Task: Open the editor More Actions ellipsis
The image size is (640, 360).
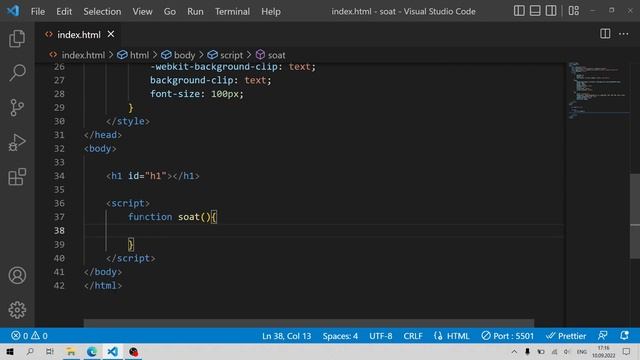Action: [x=624, y=34]
